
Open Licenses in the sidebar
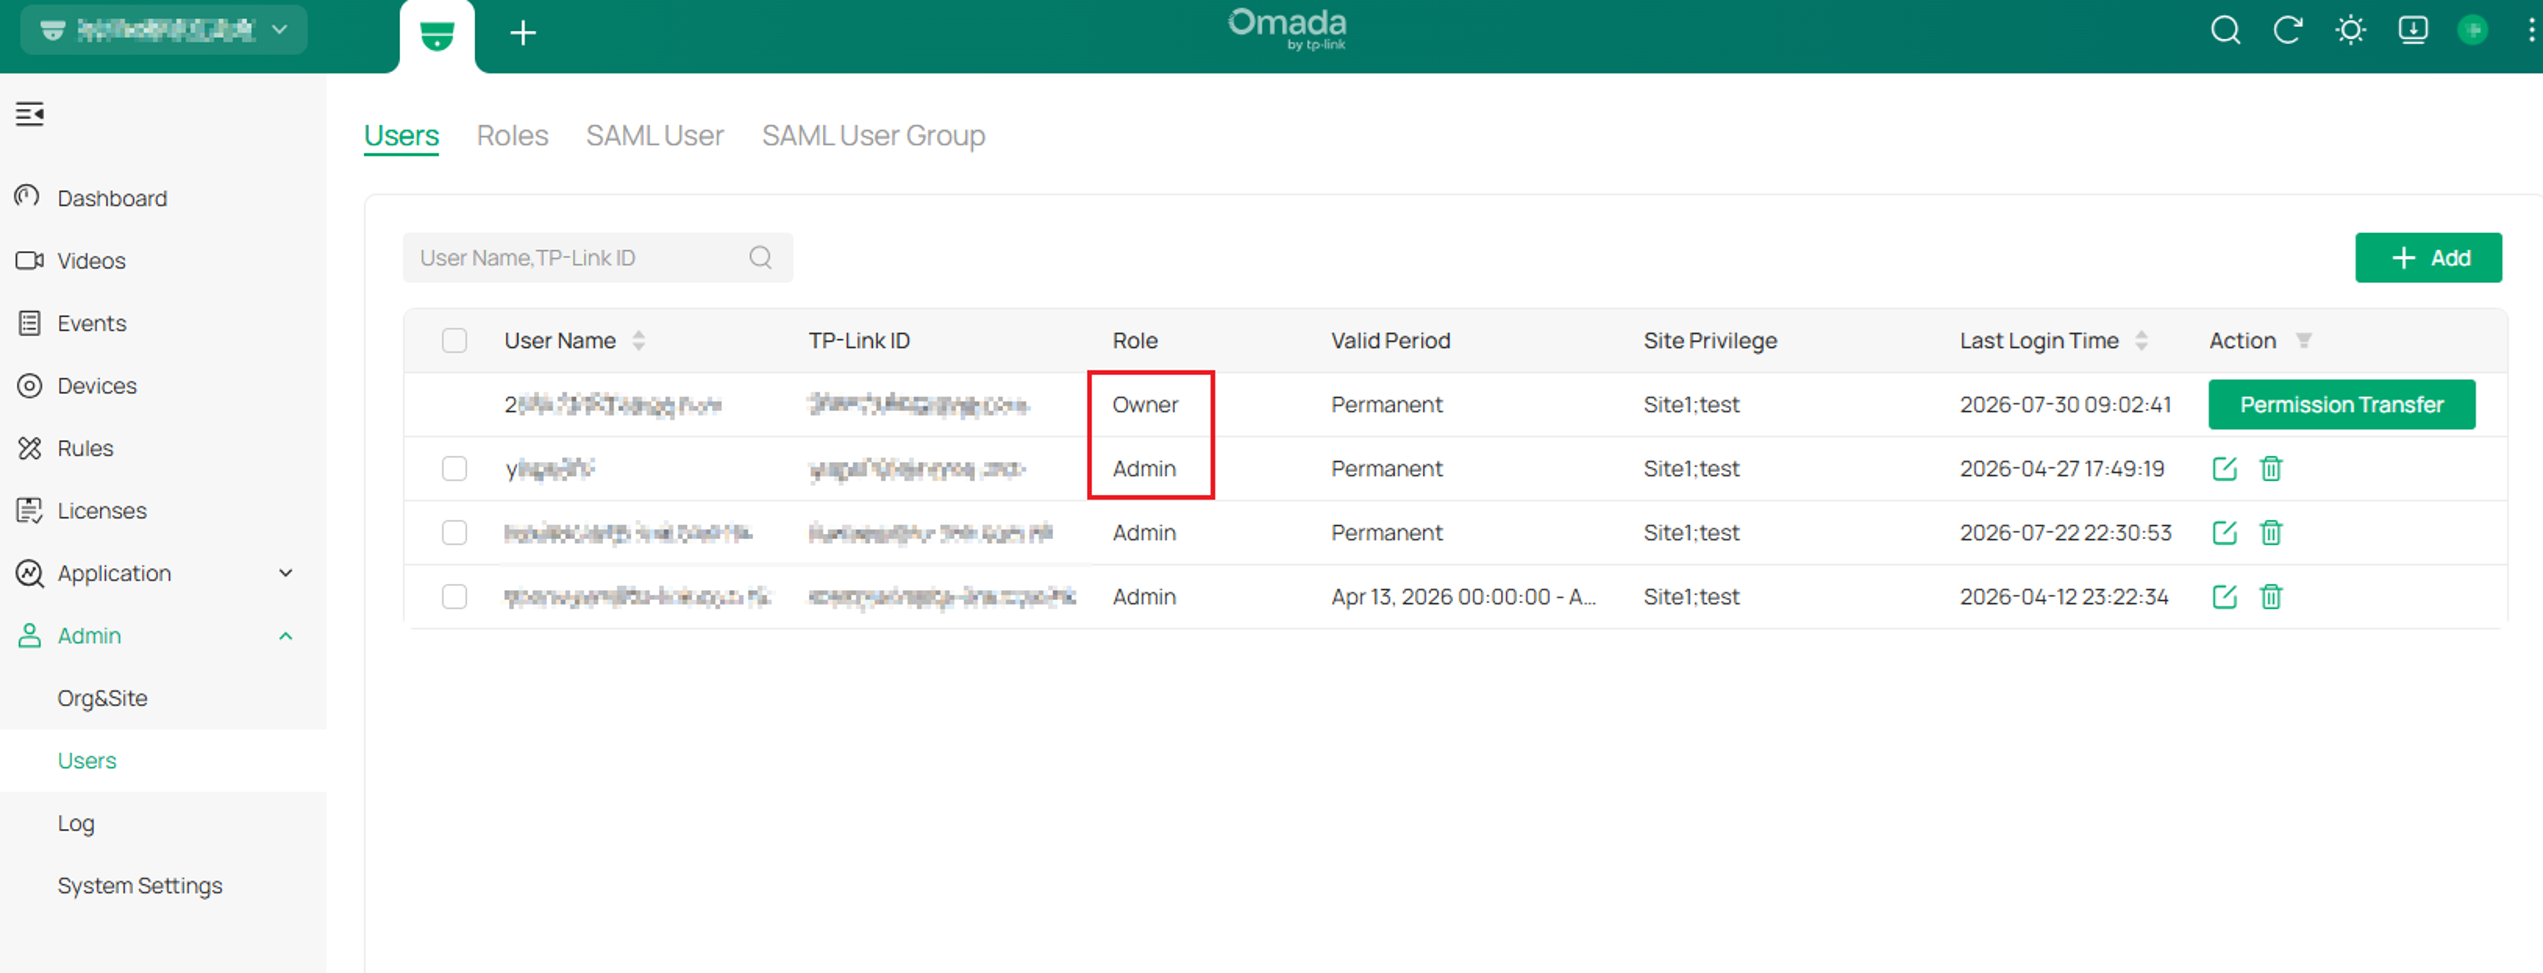(x=102, y=511)
